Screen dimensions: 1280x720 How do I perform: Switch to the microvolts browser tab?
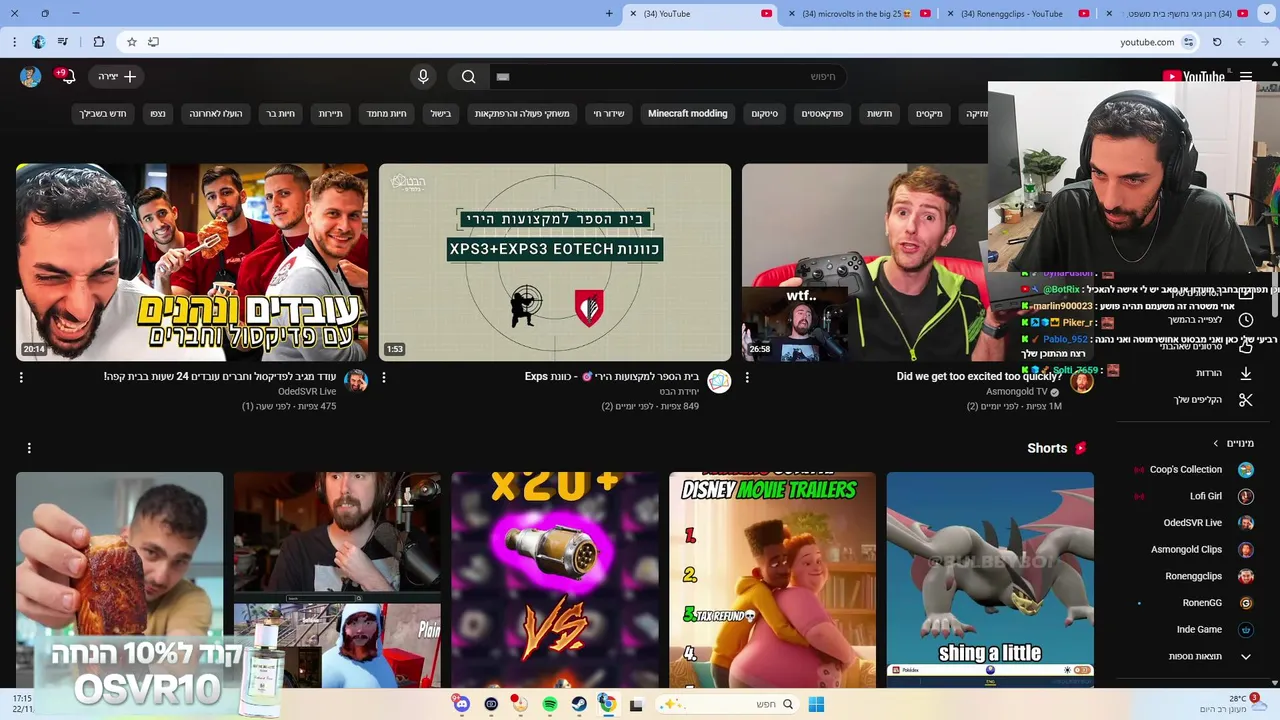[x=860, y=14]
